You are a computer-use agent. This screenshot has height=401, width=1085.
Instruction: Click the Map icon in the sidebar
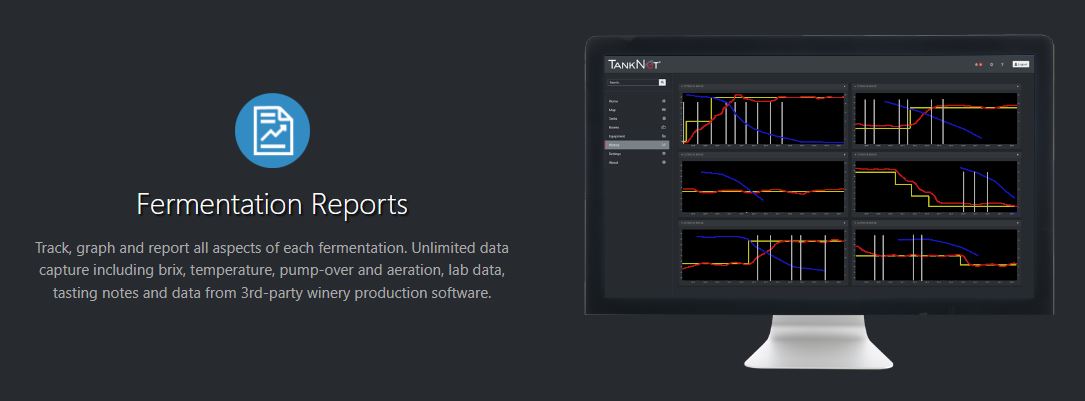(664, 110)
